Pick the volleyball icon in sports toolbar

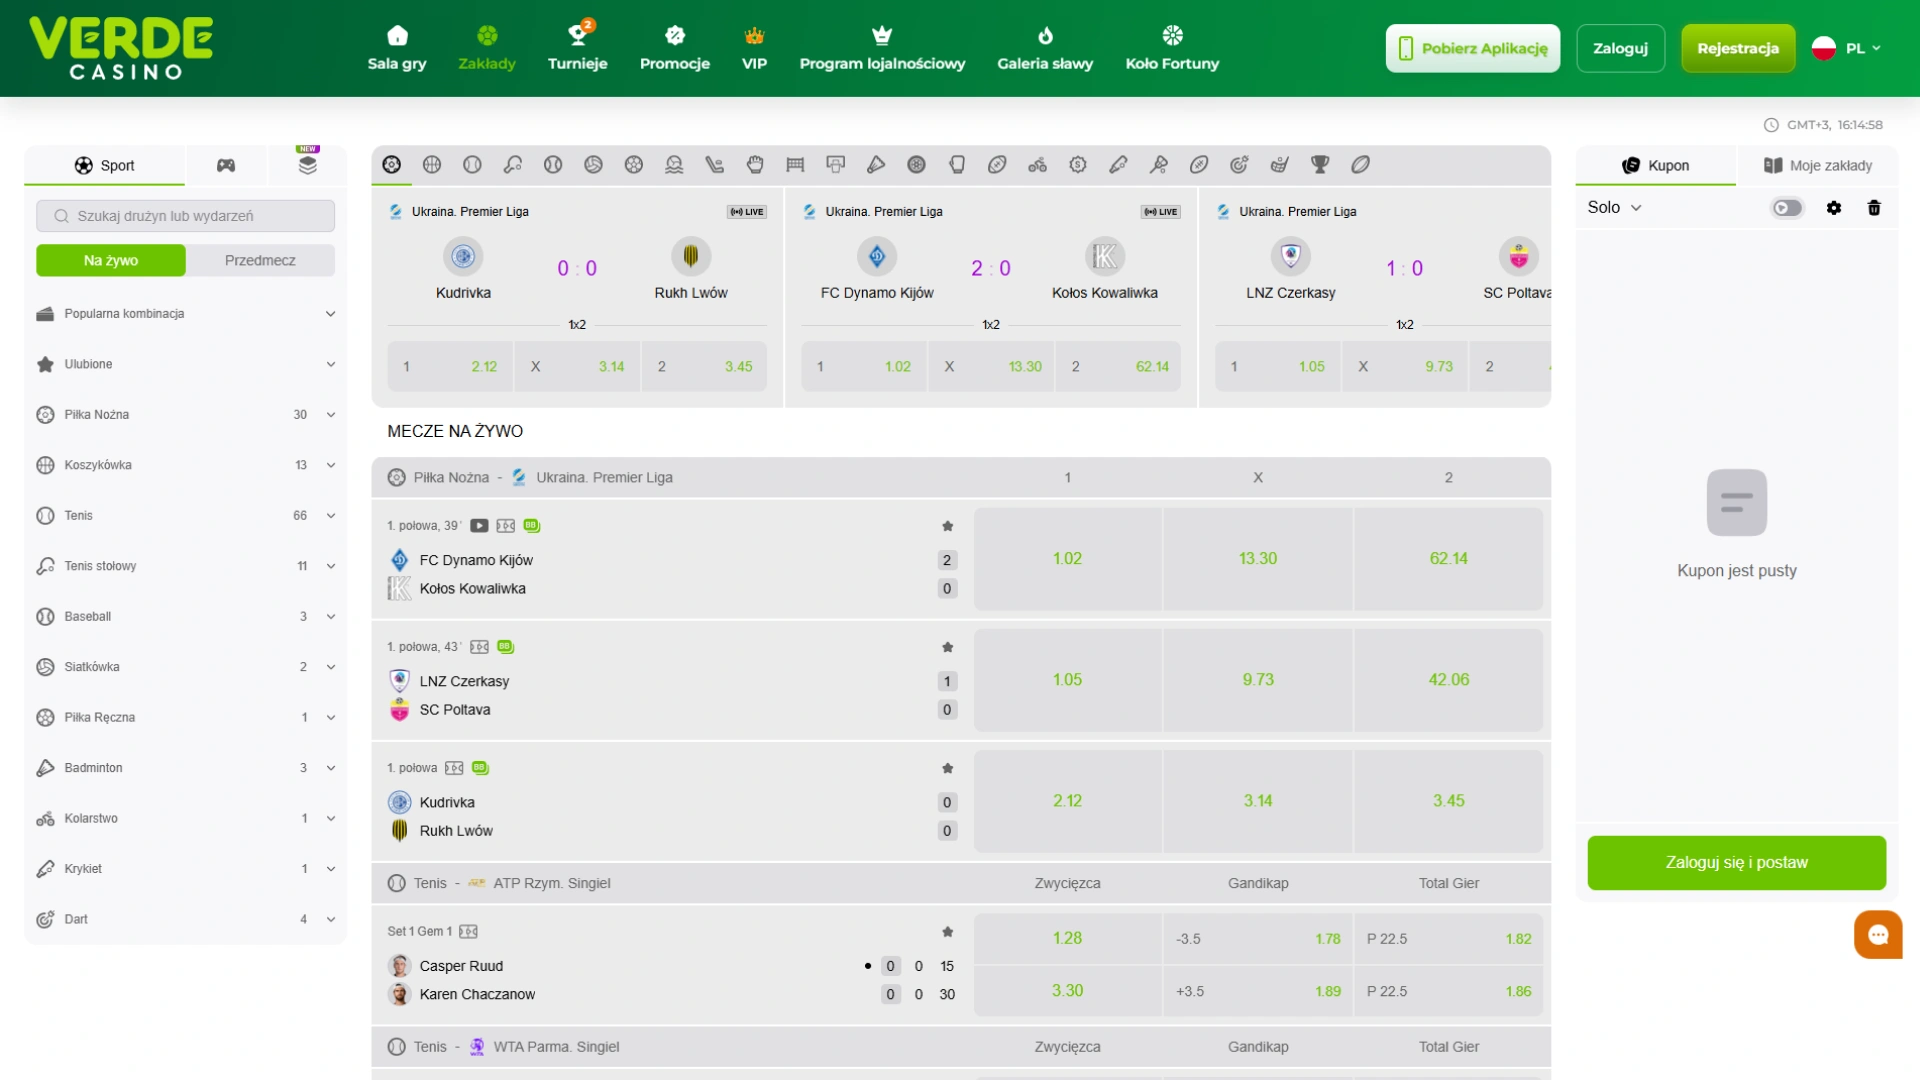(x=593, y=165)
